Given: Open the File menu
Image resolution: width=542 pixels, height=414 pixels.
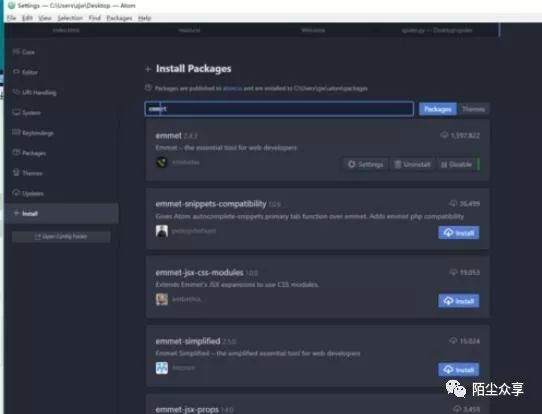Looking at the screenshot, I should tap(11, 18).
